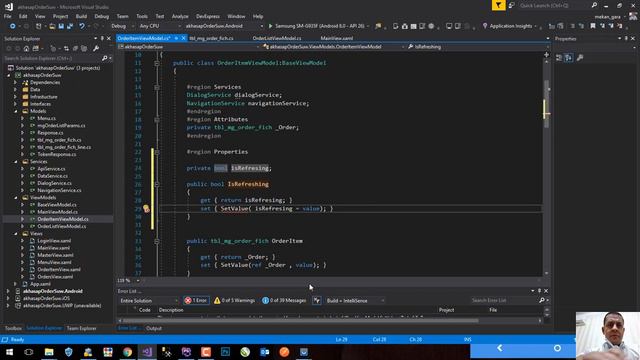Viewport: 640px width, 360px height.
Task: Collapse the #region Services outline box
Action: [x=157, y=87]
